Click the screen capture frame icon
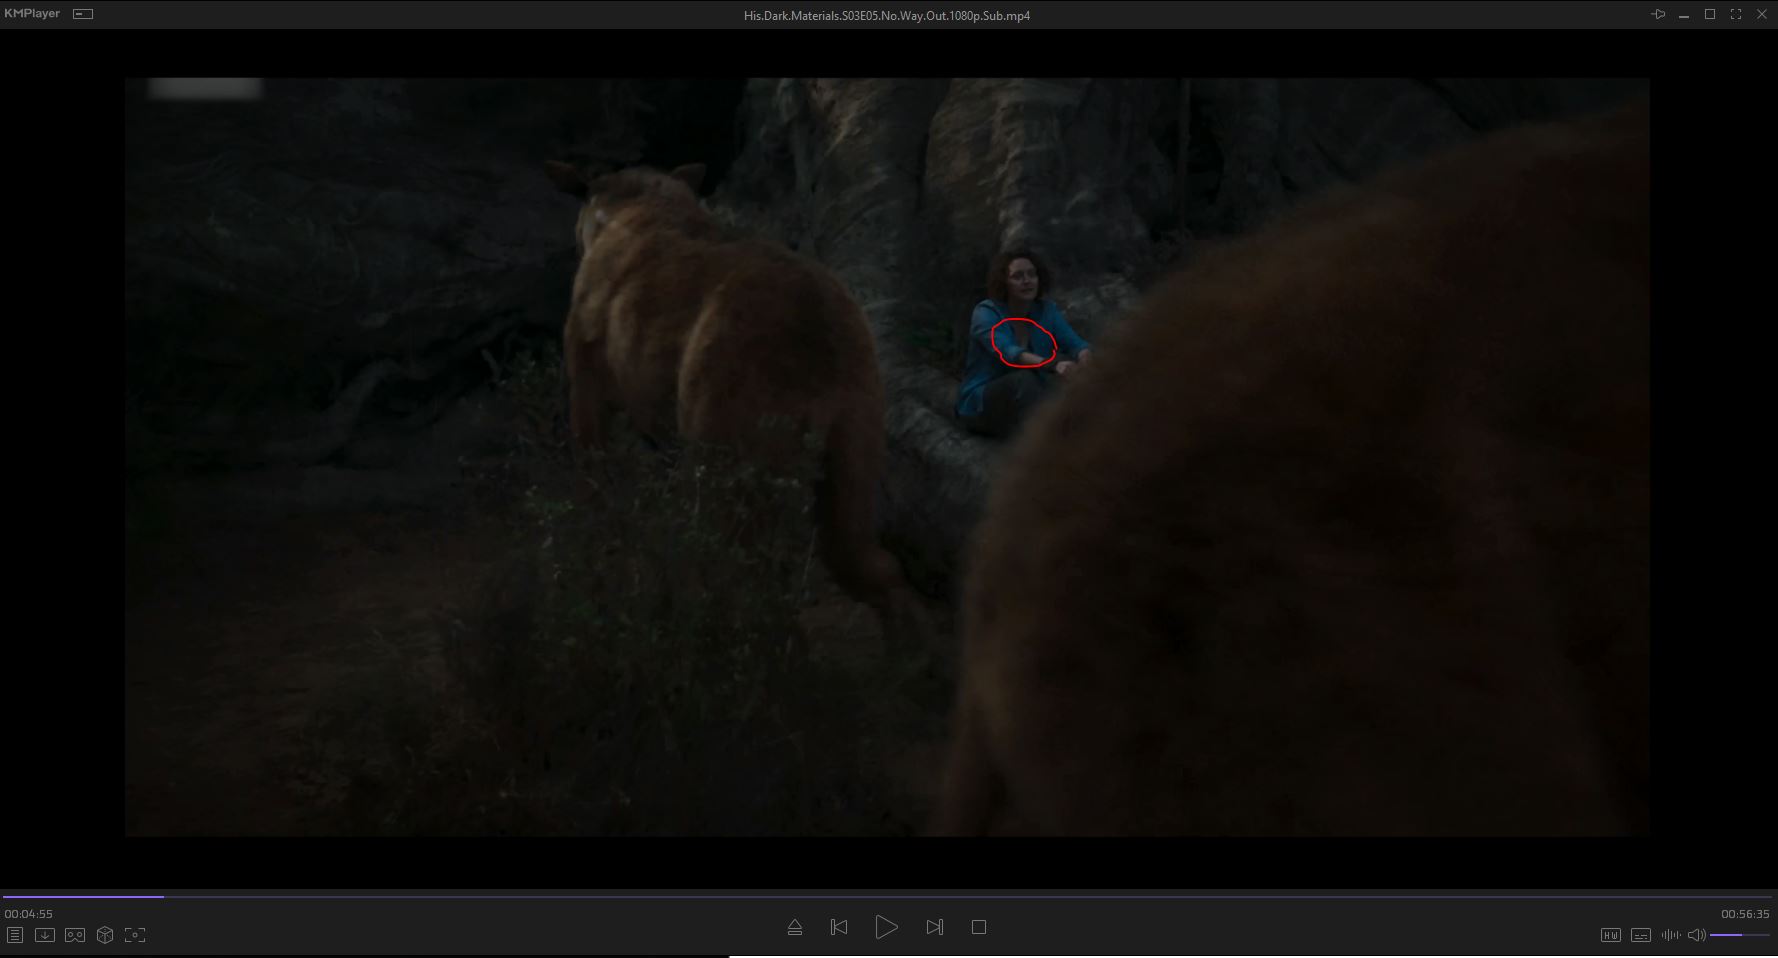Viewport: 1778px width, 958px height. 135,935
